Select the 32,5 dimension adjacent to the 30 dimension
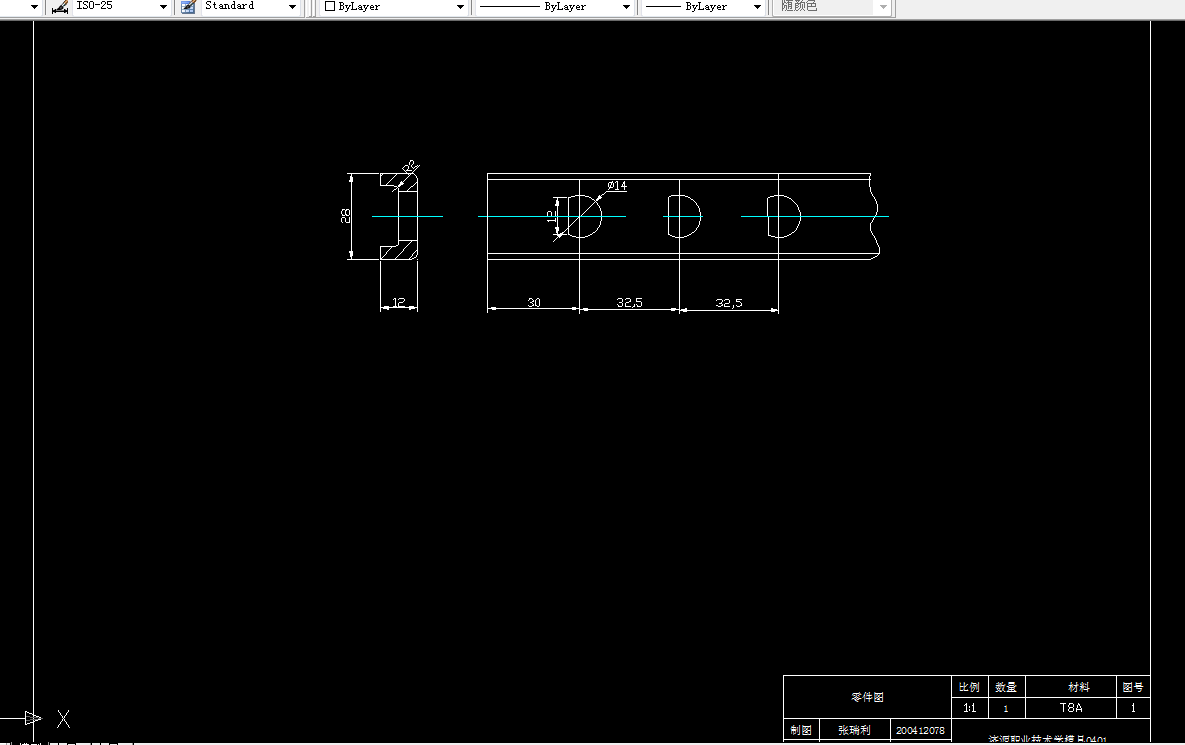 (629, 302)
